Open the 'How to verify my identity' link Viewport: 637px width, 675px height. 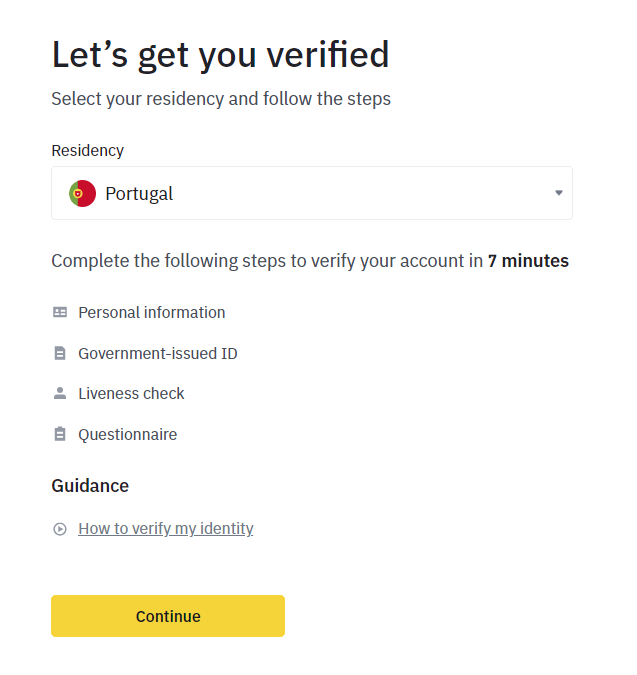coord(165,529)
